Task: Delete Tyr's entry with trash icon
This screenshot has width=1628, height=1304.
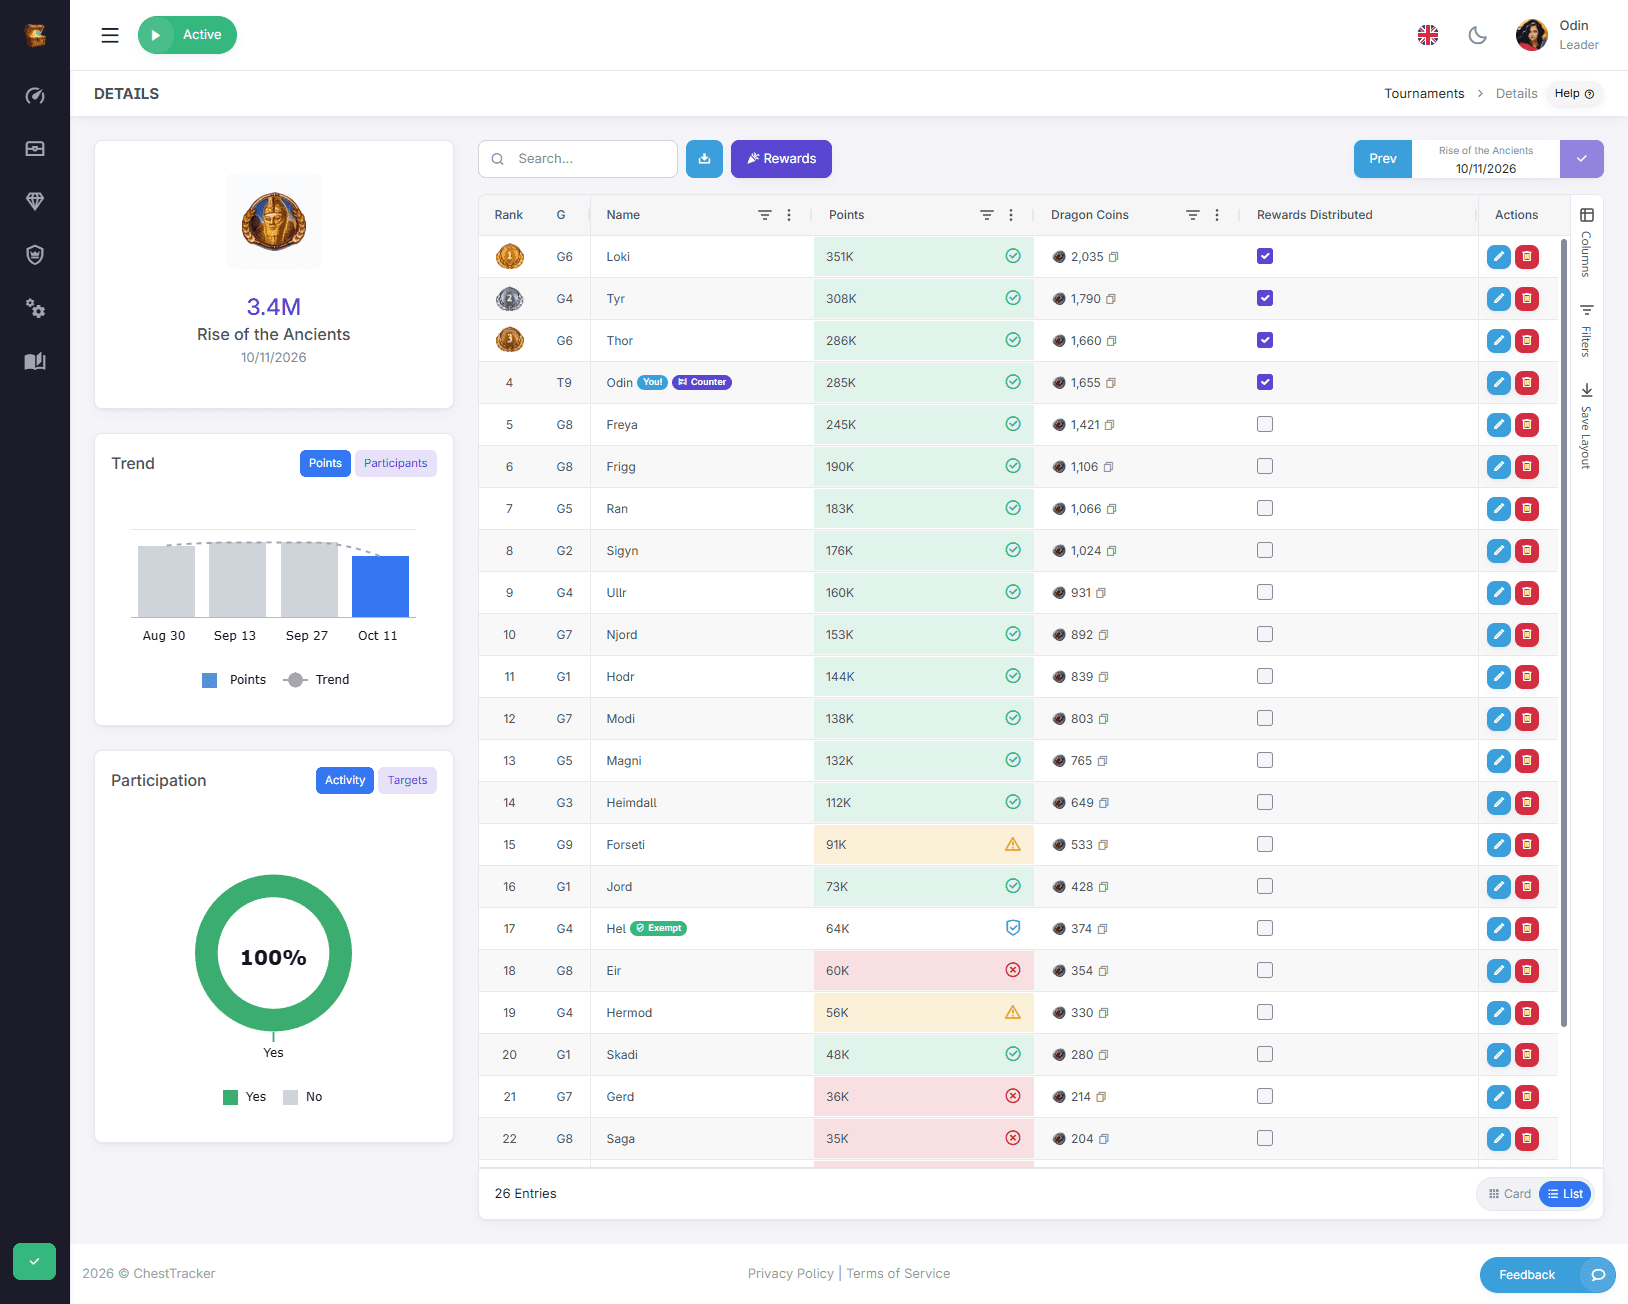Action: (1527, 299)
